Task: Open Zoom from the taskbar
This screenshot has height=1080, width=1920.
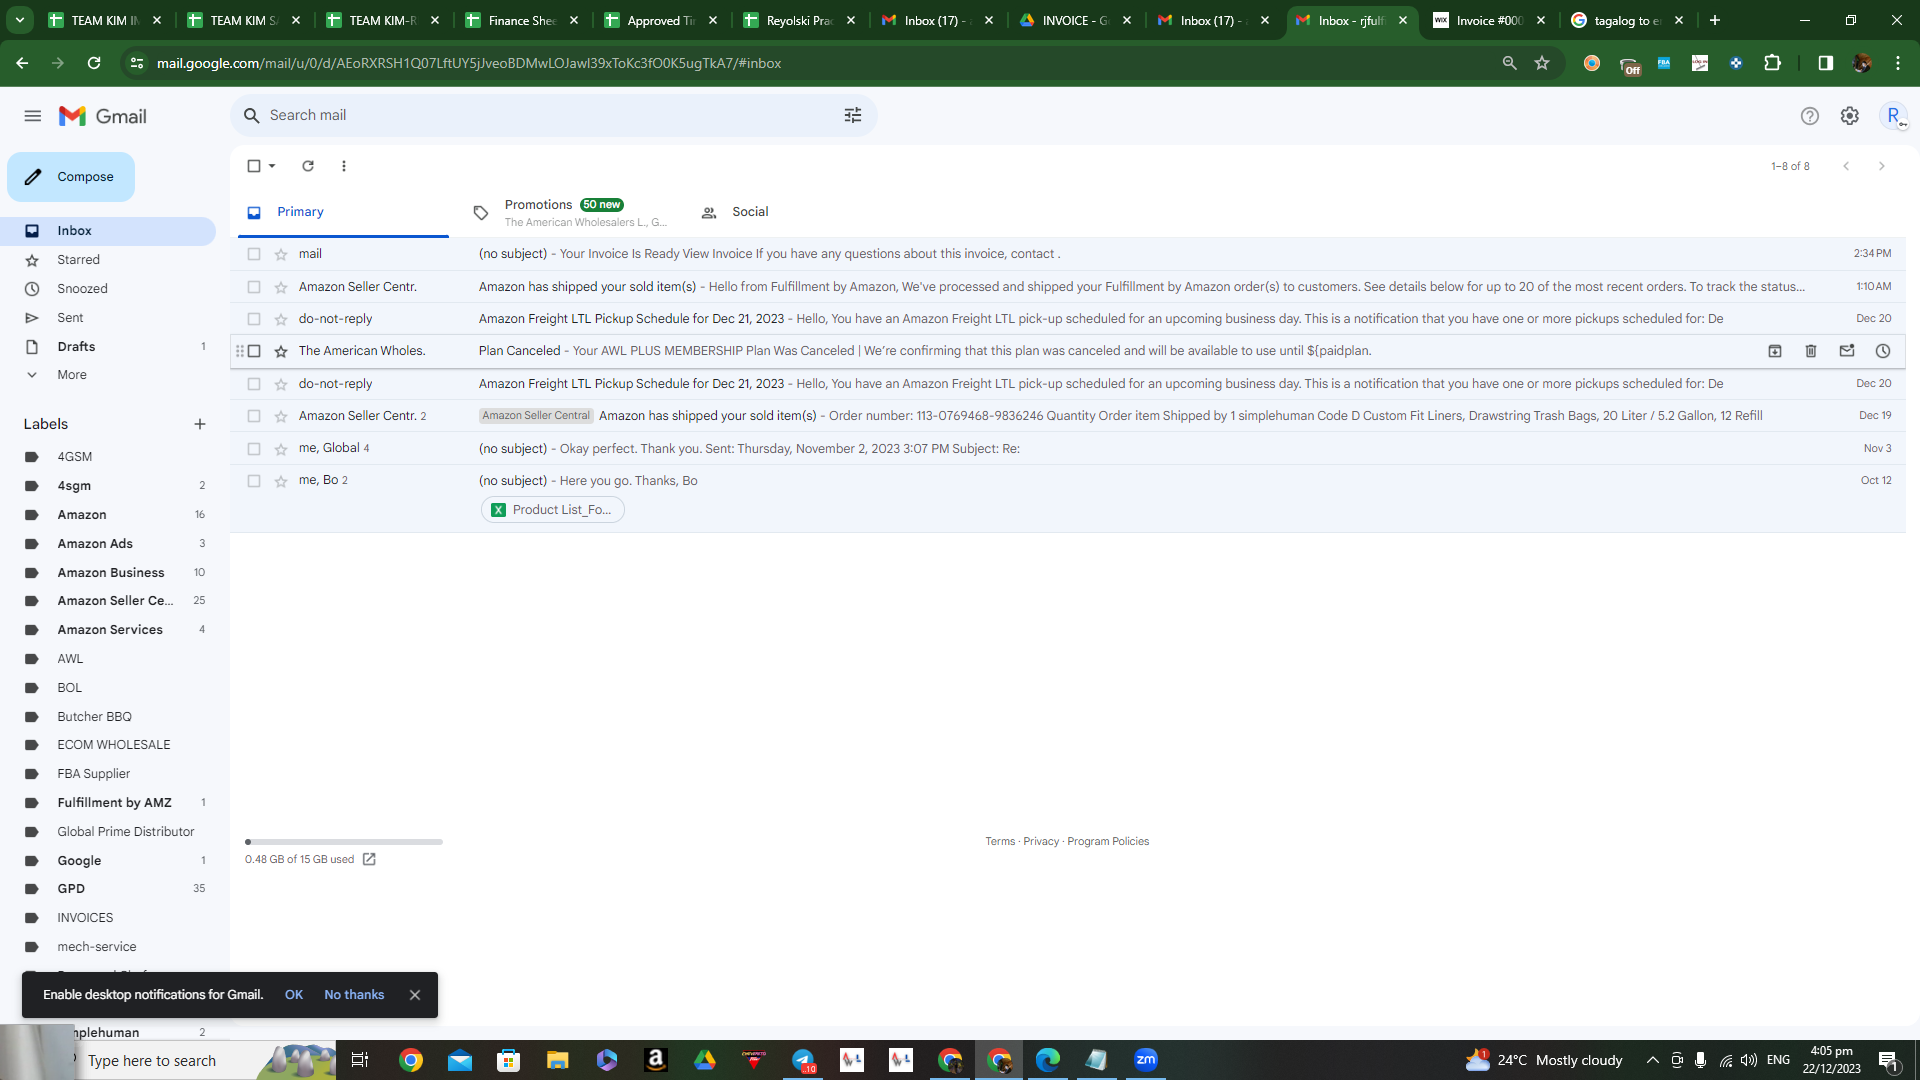Action: [x=1146, y=1060]
